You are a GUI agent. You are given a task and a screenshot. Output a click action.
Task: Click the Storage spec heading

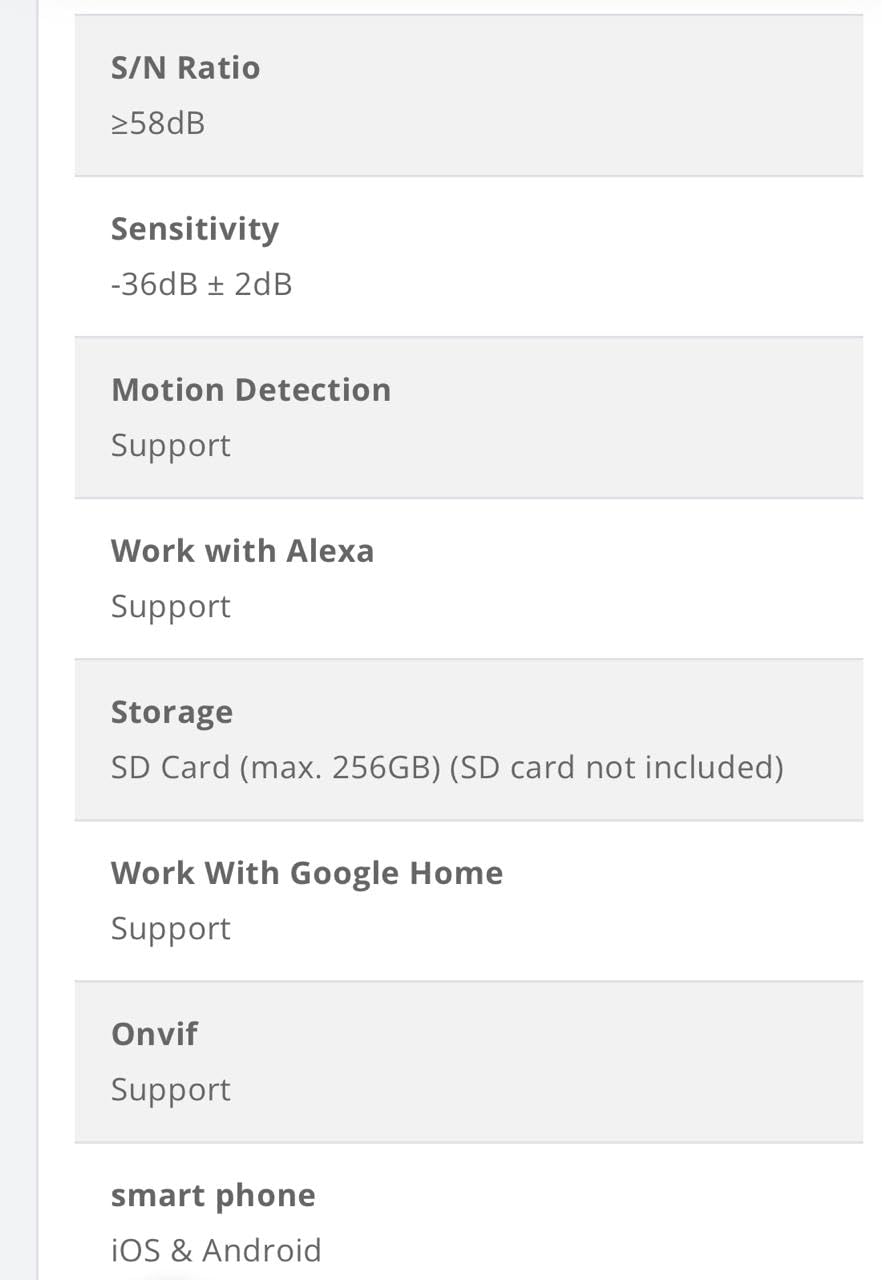[171, 712]
